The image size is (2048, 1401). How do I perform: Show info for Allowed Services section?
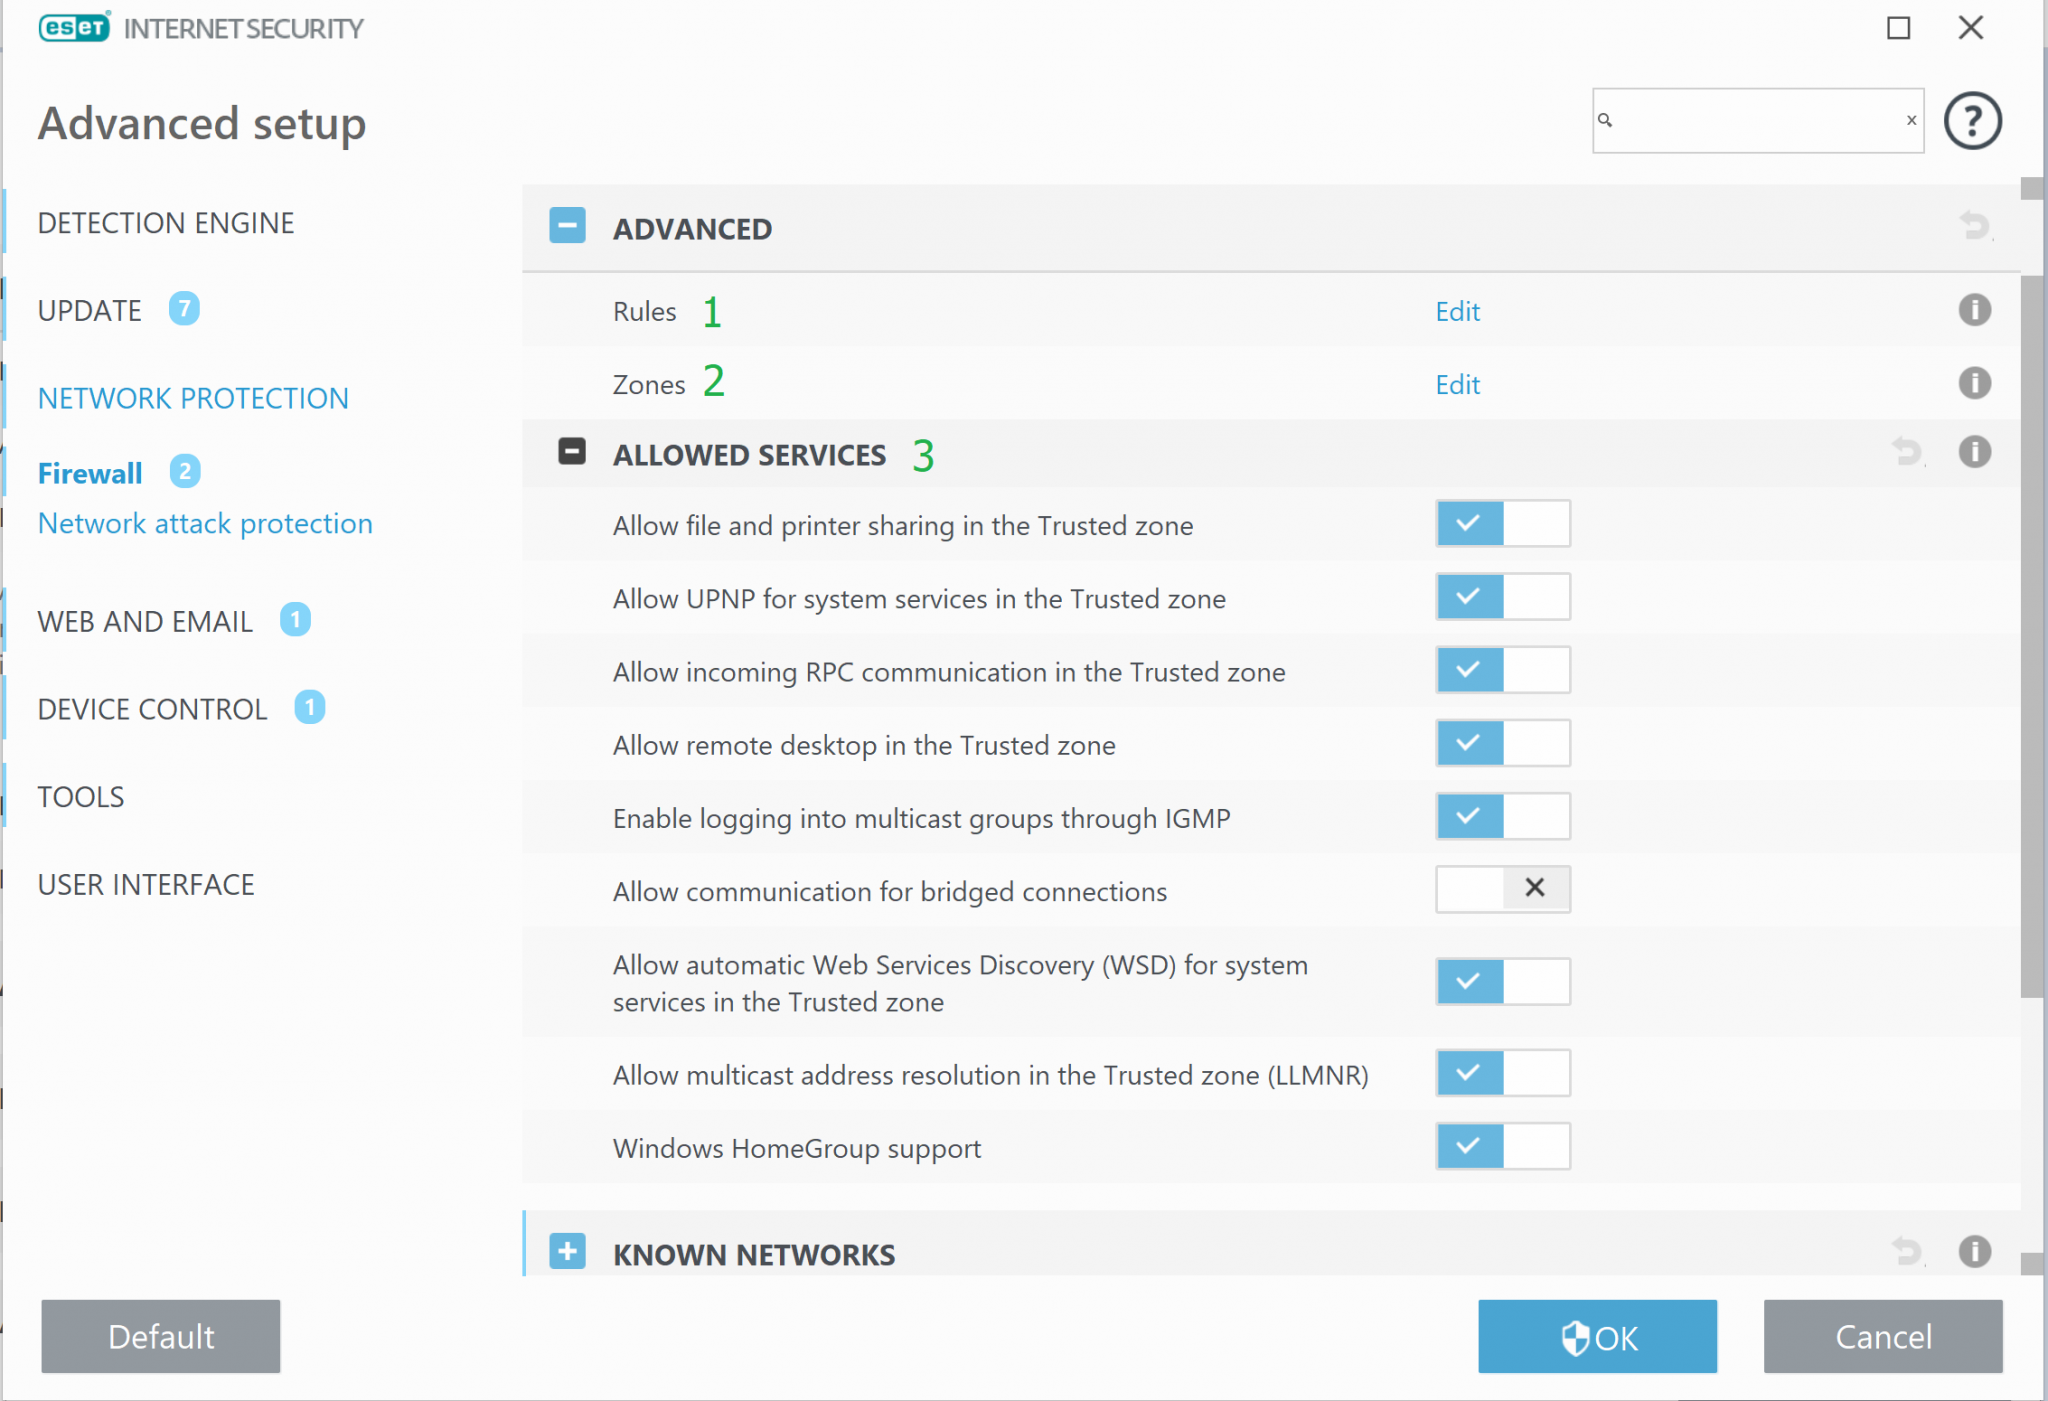point(1974,452)
